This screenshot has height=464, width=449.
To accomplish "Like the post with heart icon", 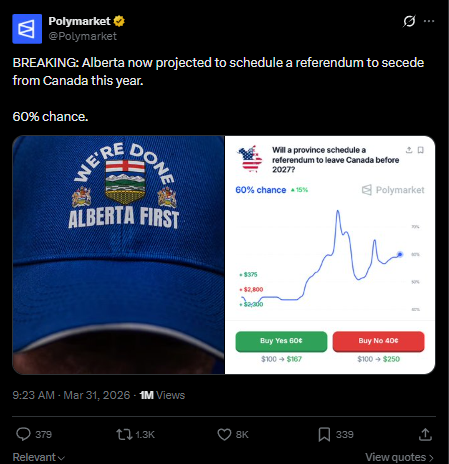I will pos(224,434).
